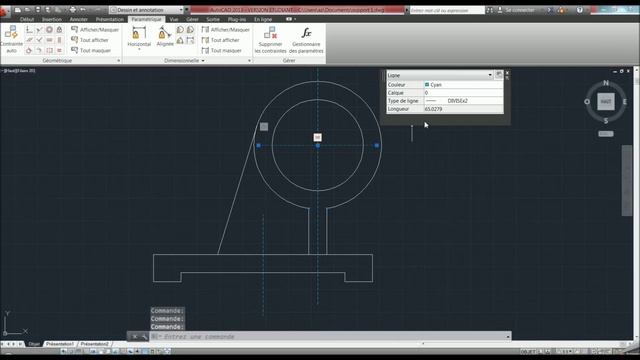Image resolution: width=640 pixels, height=360 pixels.
Task: Switch to the Annoter ribbon tab
Action: 78,19
